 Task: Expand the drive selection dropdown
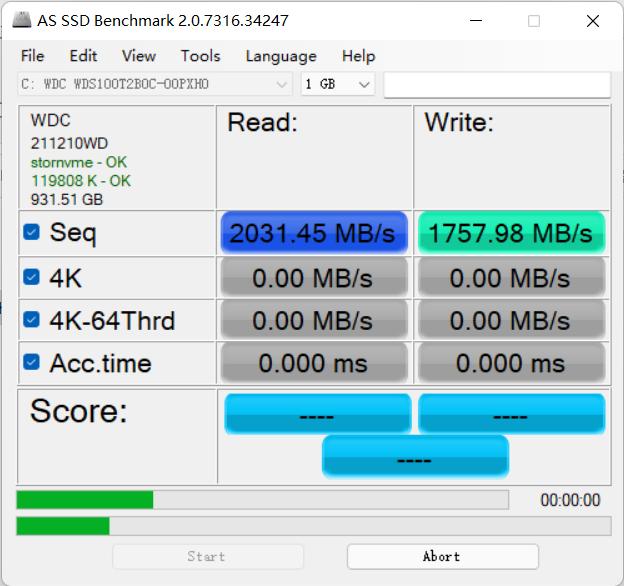[155, 84]
